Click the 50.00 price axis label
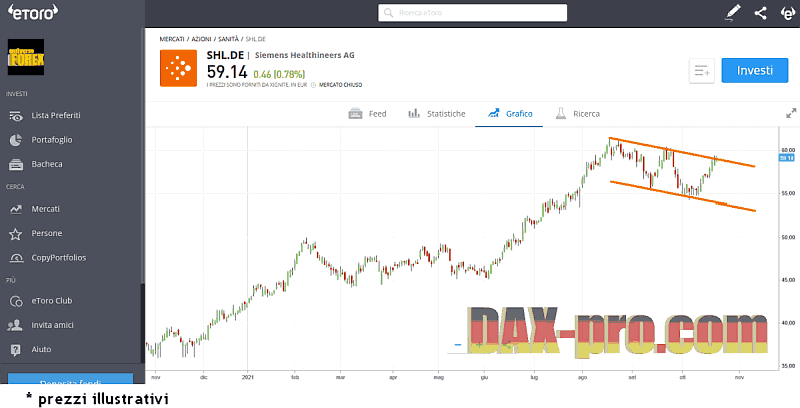This screenshot has height=408, width=800. pyautogui.click(x=788, y=237)
